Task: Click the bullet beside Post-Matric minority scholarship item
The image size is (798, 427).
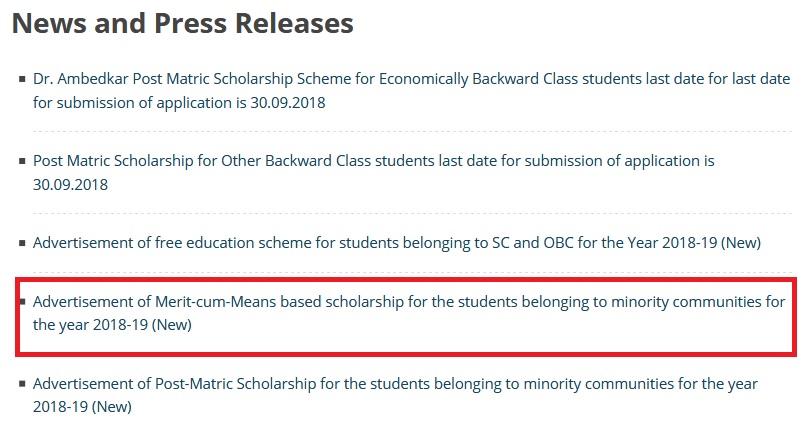Action: pos(22,385)
